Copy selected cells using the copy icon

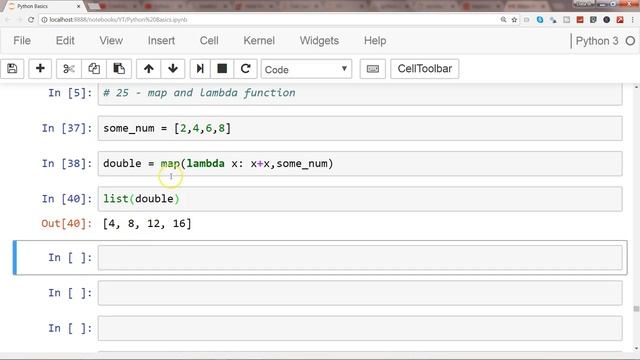pos(94,69)
